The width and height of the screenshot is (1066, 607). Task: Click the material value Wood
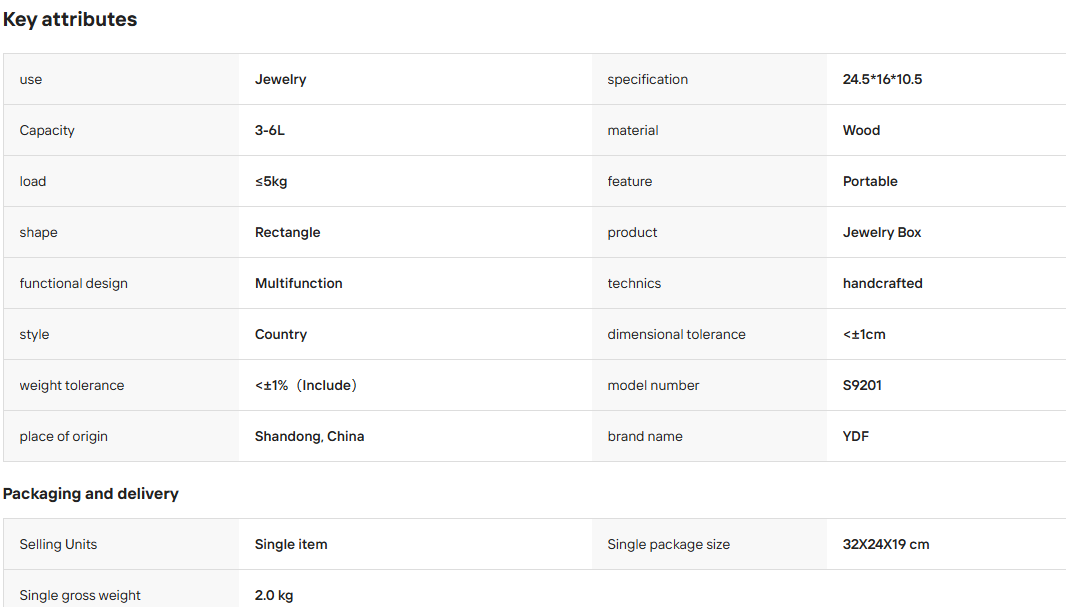(x=861, y=131)
